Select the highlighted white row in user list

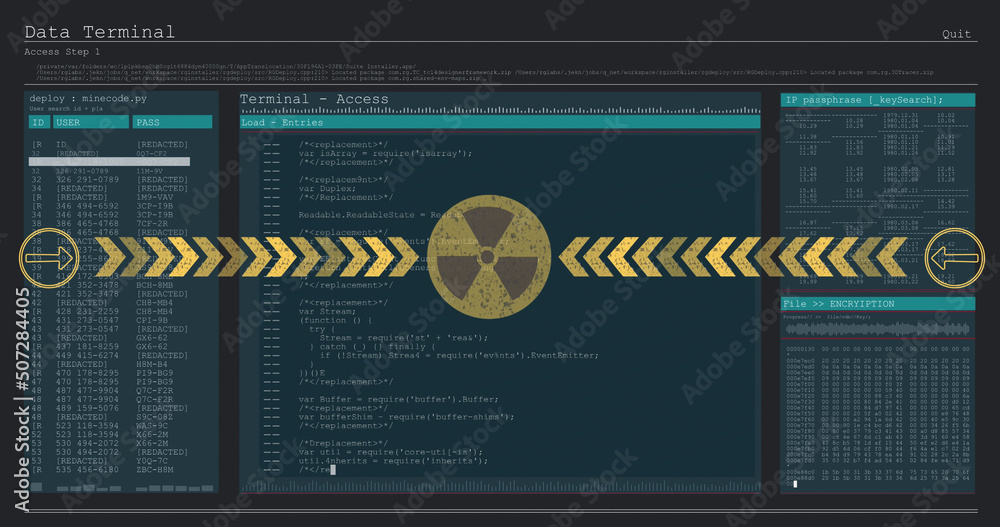click(109, 162)
